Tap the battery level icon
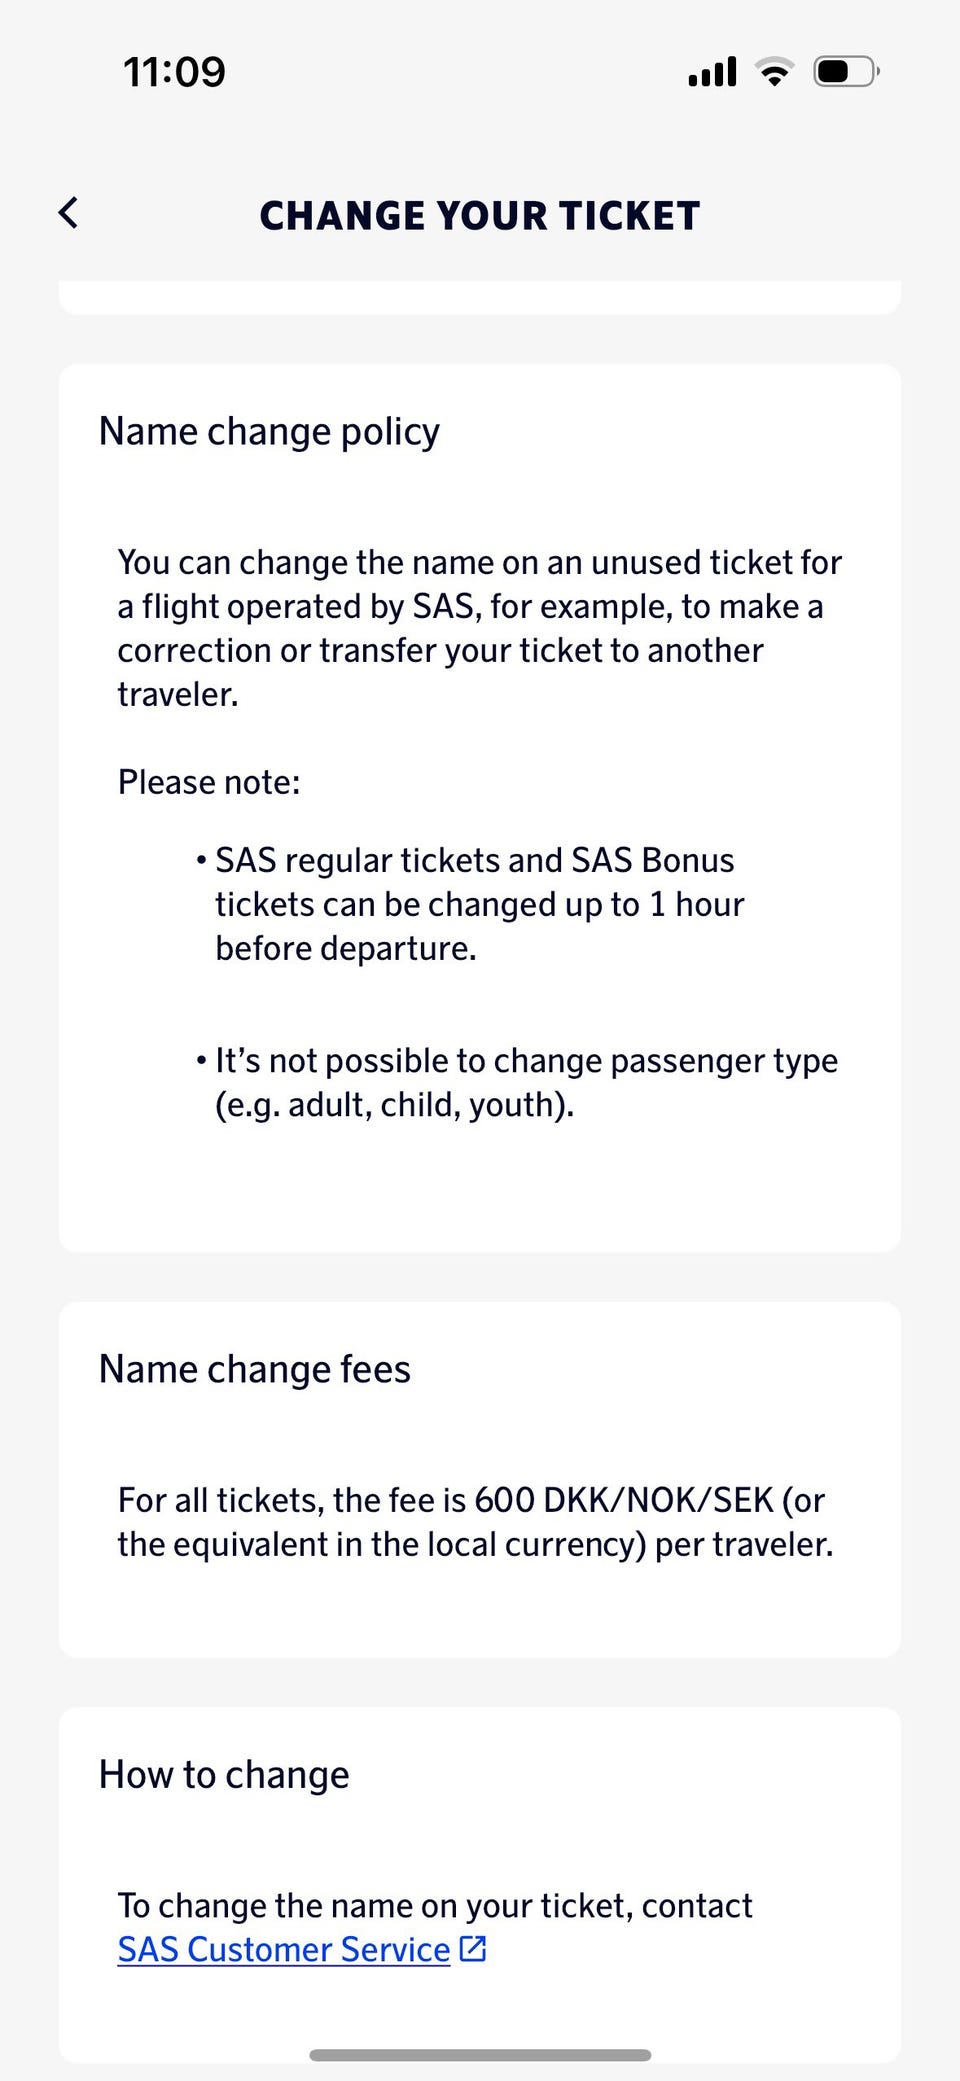The width and height of the screenshot is (960, 2081). [x=846, y=72]
